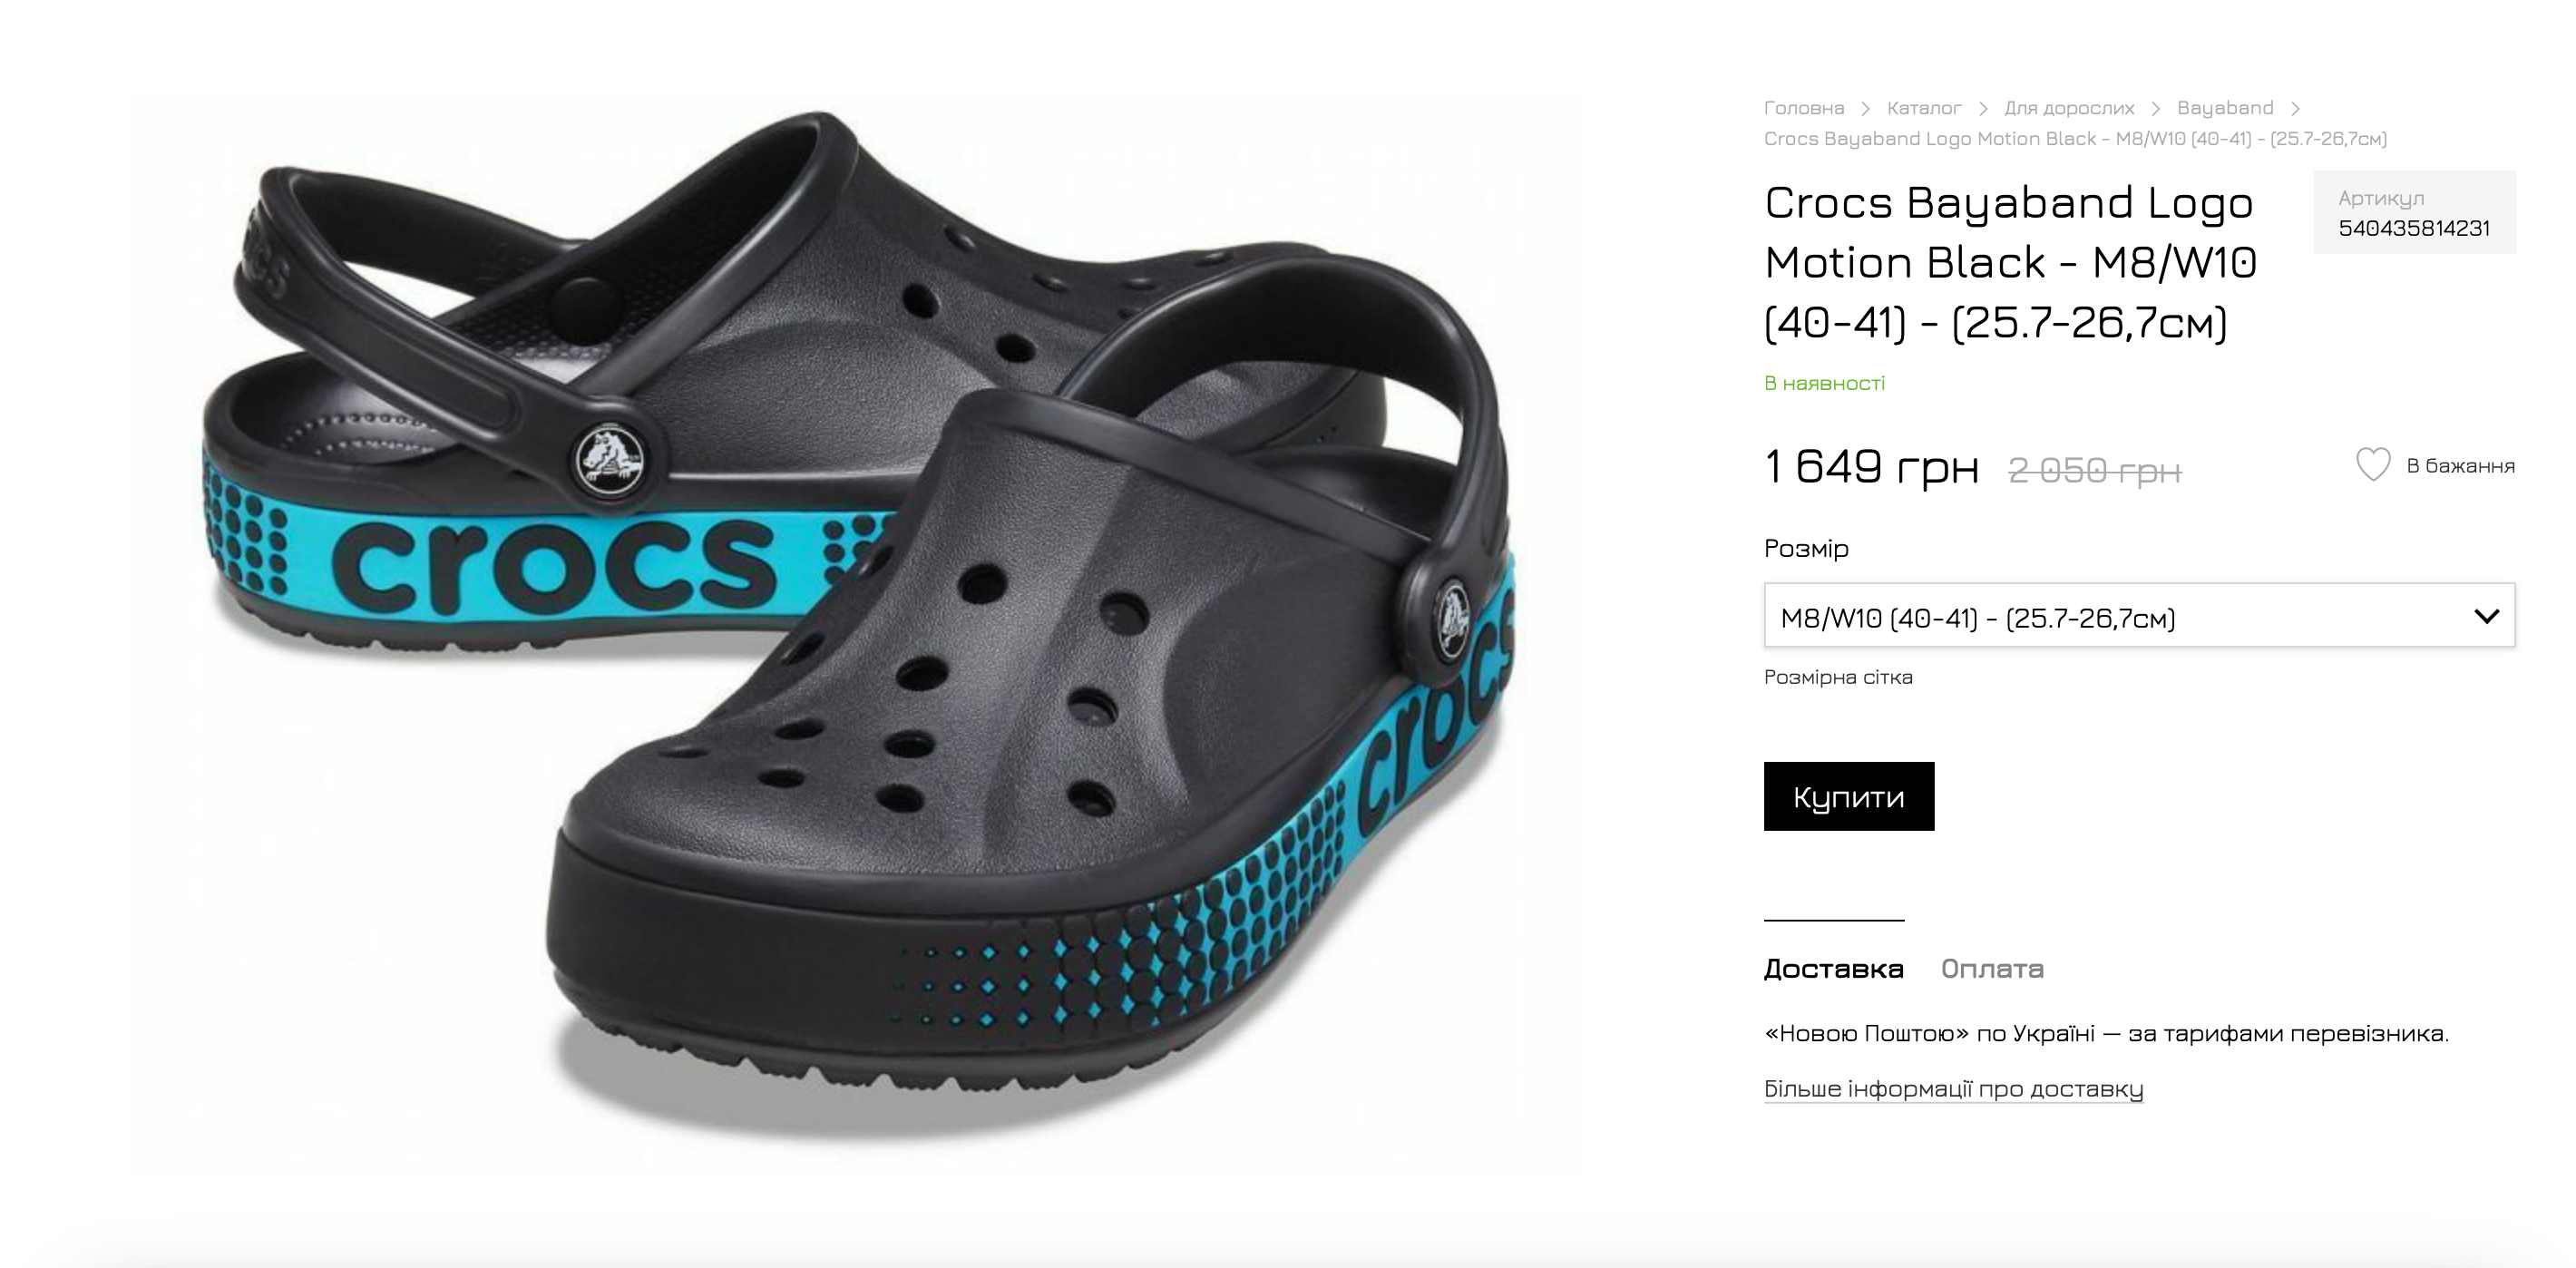Select the Доставка tab
Image resolution: width=2576 pixels, height=1268 pixels.
[1833, 968]
